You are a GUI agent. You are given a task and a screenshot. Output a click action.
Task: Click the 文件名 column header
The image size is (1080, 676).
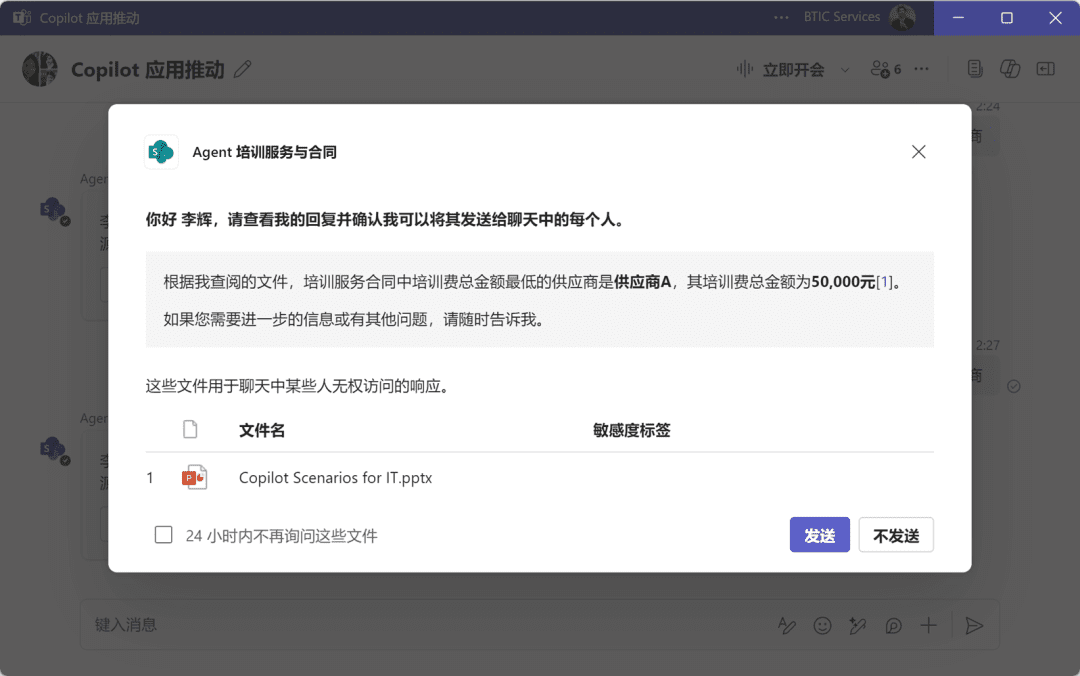[262, 430]
